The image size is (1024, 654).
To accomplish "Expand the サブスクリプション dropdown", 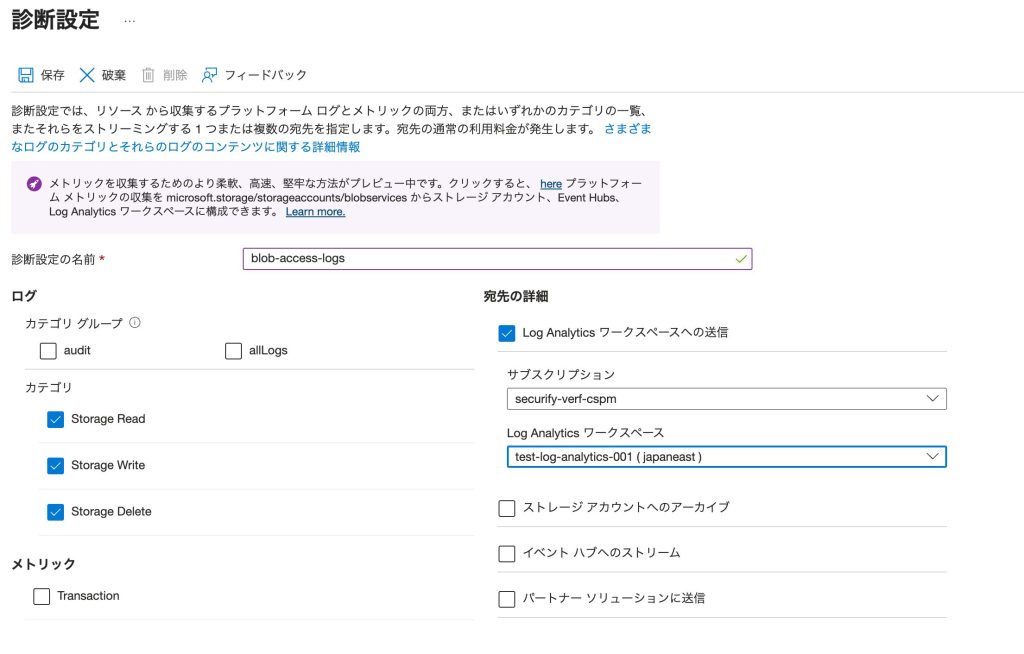I will 726,399.
